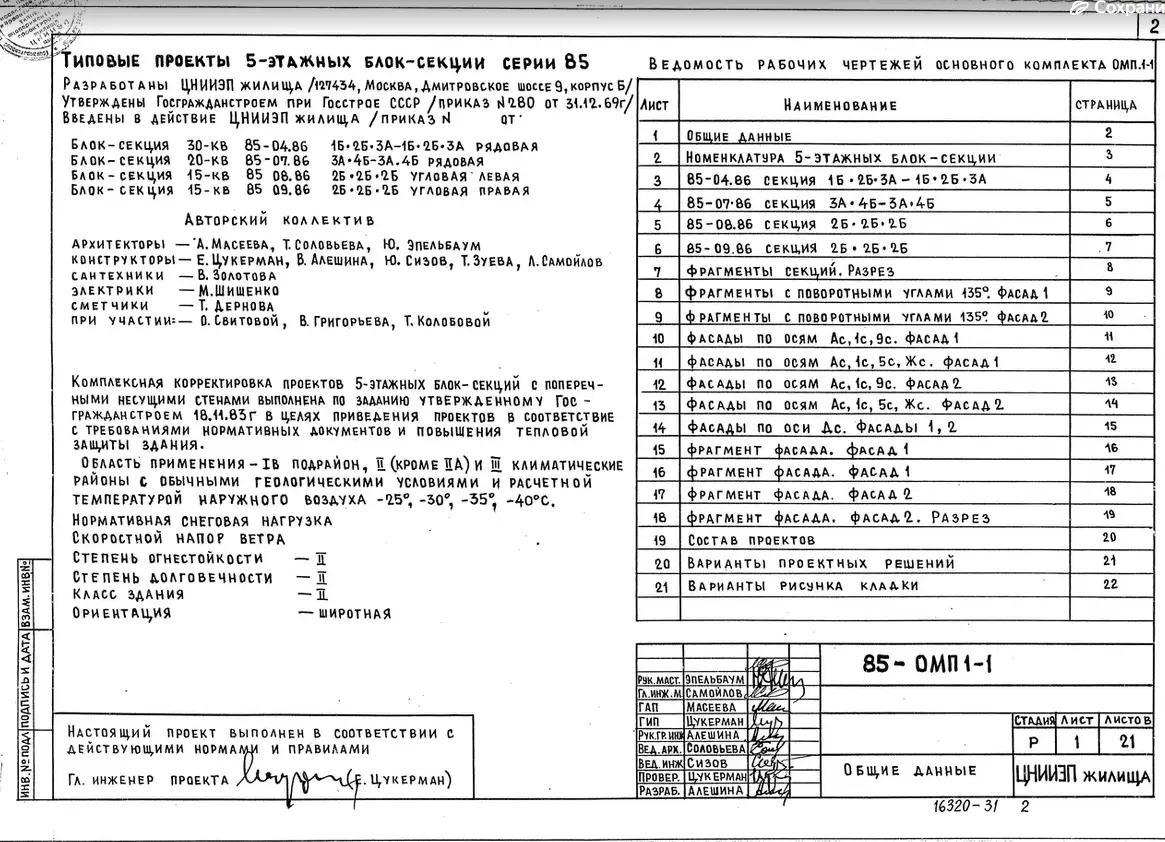The width and height of the screenshot is (1165, 842).
Task: Click the title 'Типовые проекты 5-этажных блок-секции'
Action: 325,59
